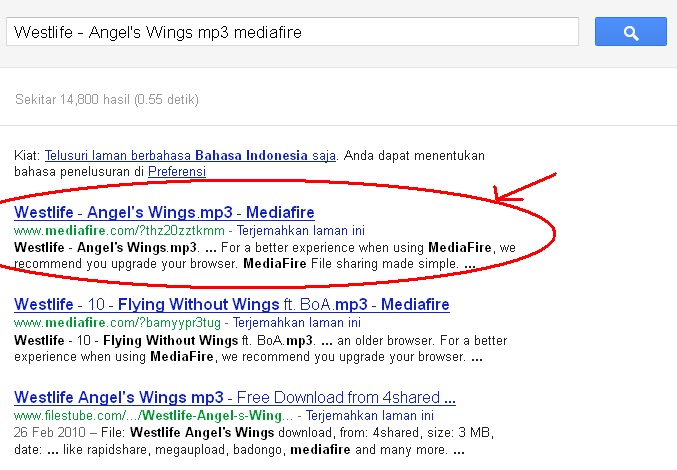Open the Preferensi link
677x470 pixels.
coord(177,172)
